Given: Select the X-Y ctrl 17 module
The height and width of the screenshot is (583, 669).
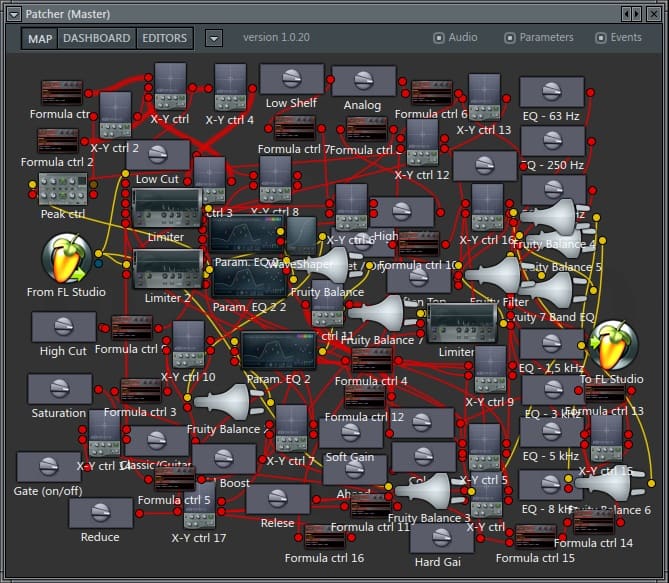Looking at the screenshot, I should tap(199, 506).
